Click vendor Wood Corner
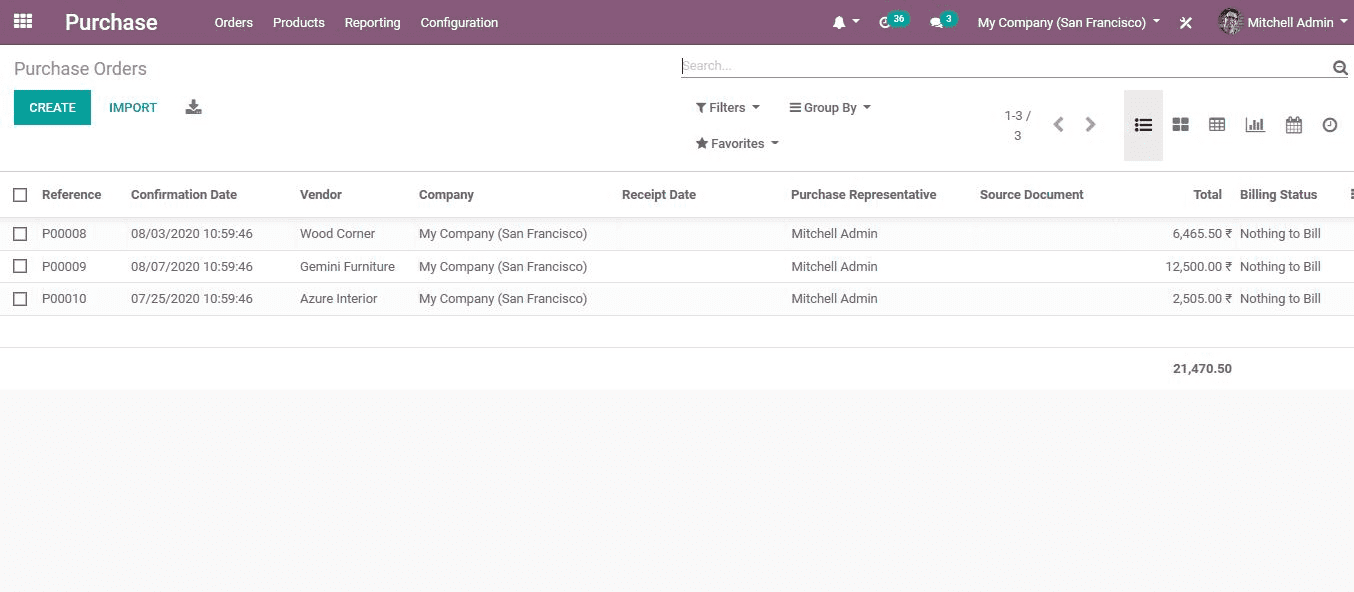 coord(337,233)
